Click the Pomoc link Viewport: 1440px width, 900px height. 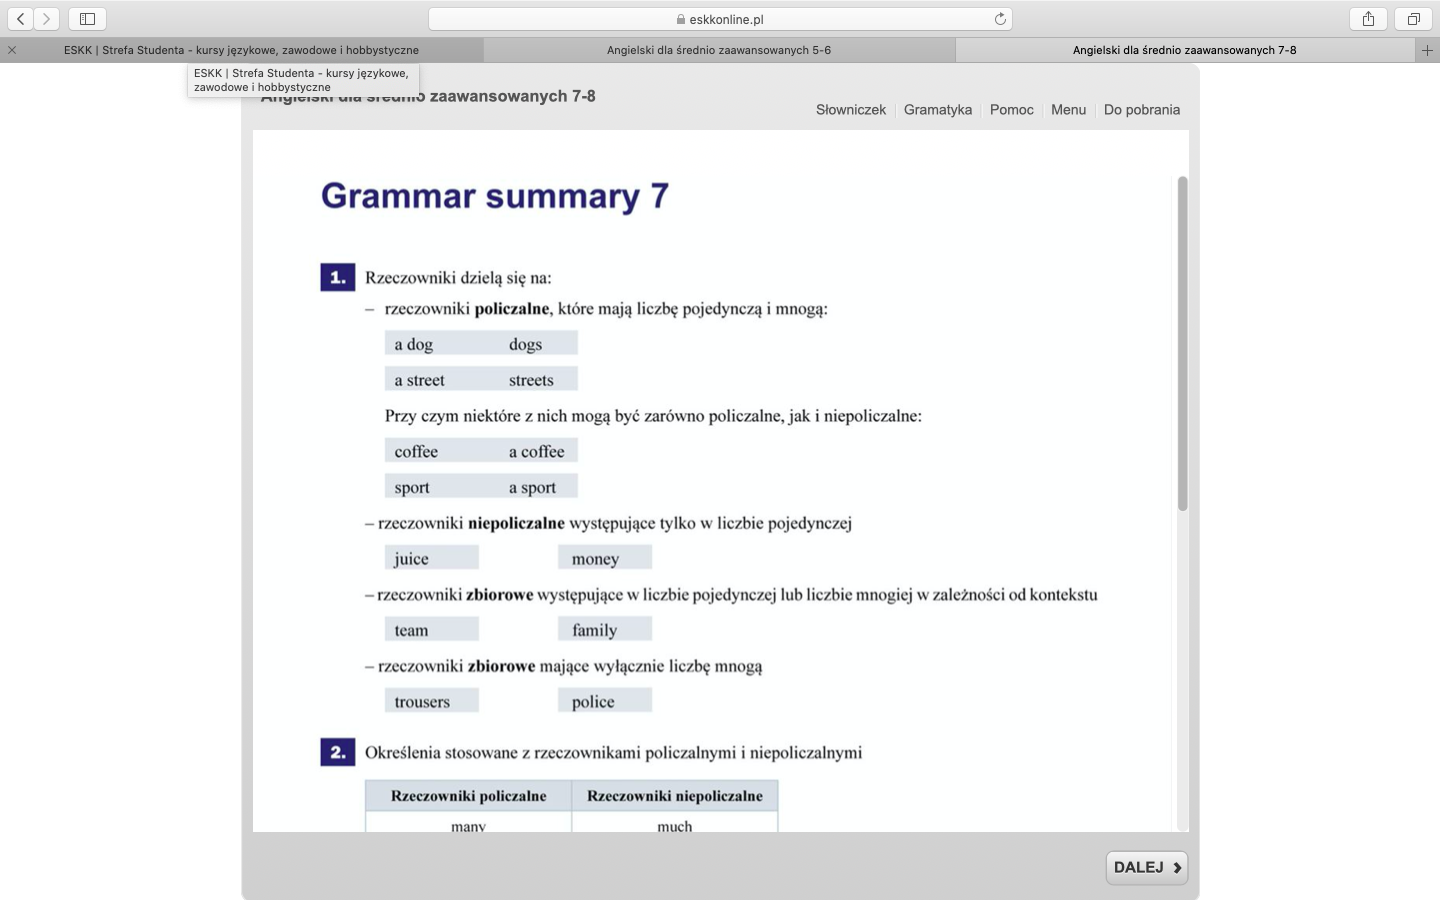pos(1011,110)
